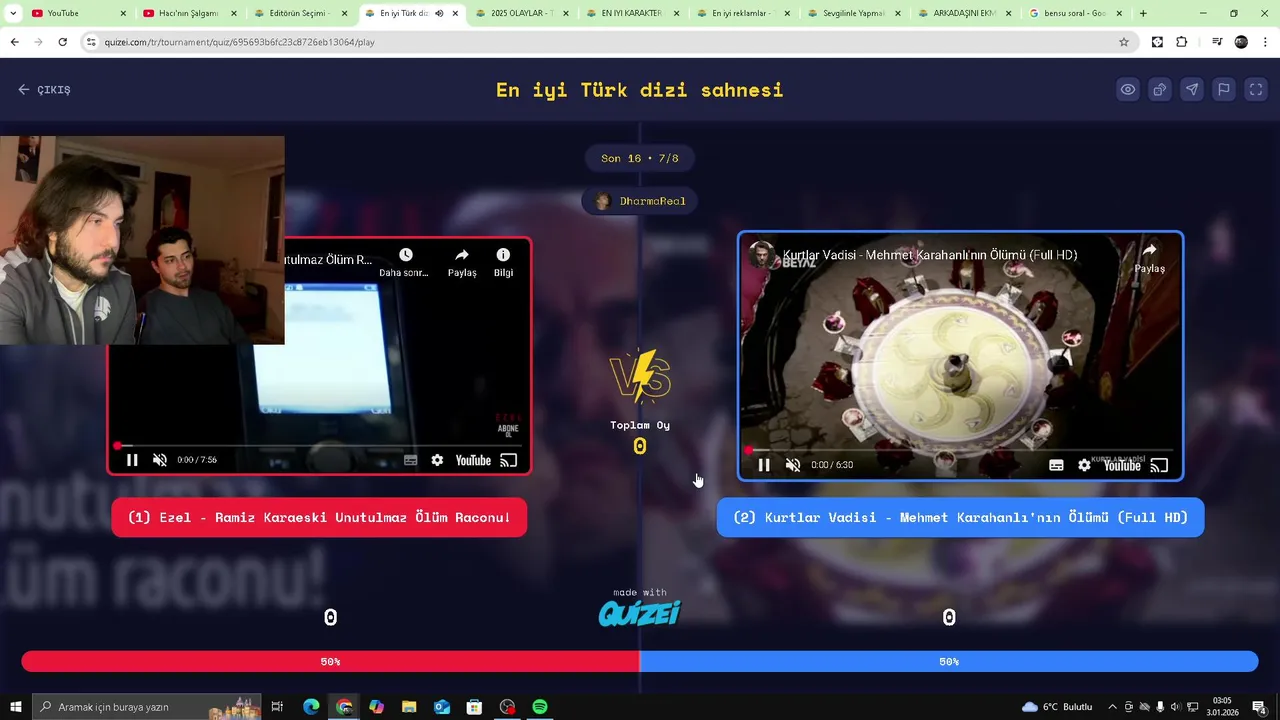Viewport: 1280px width, 720px height.
Task: Click the ÇIKIŞ back arrow button
Action: pos(44,89)
